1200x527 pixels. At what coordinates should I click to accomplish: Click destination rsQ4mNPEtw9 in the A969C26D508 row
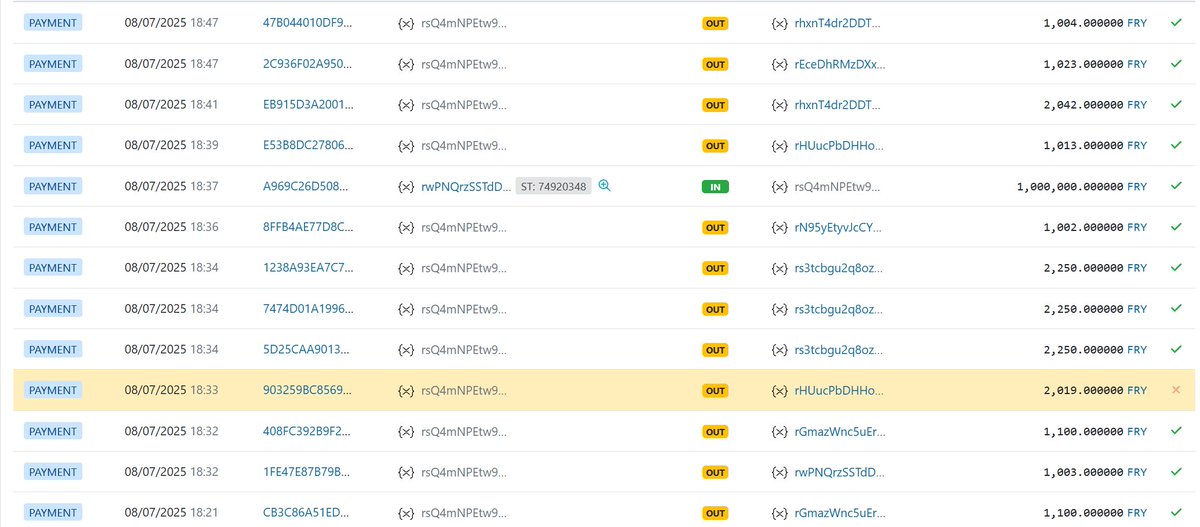click(838, 186)
